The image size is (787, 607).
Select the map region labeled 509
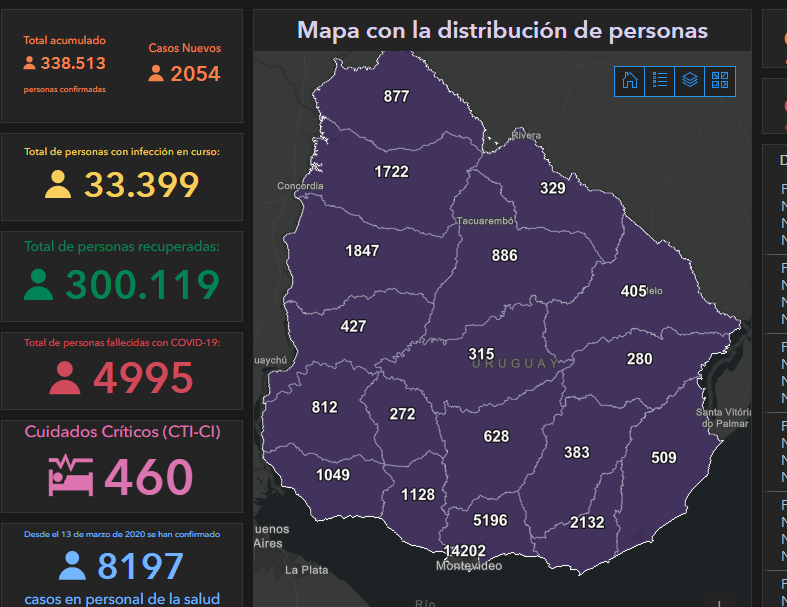(x=664, y=457)
